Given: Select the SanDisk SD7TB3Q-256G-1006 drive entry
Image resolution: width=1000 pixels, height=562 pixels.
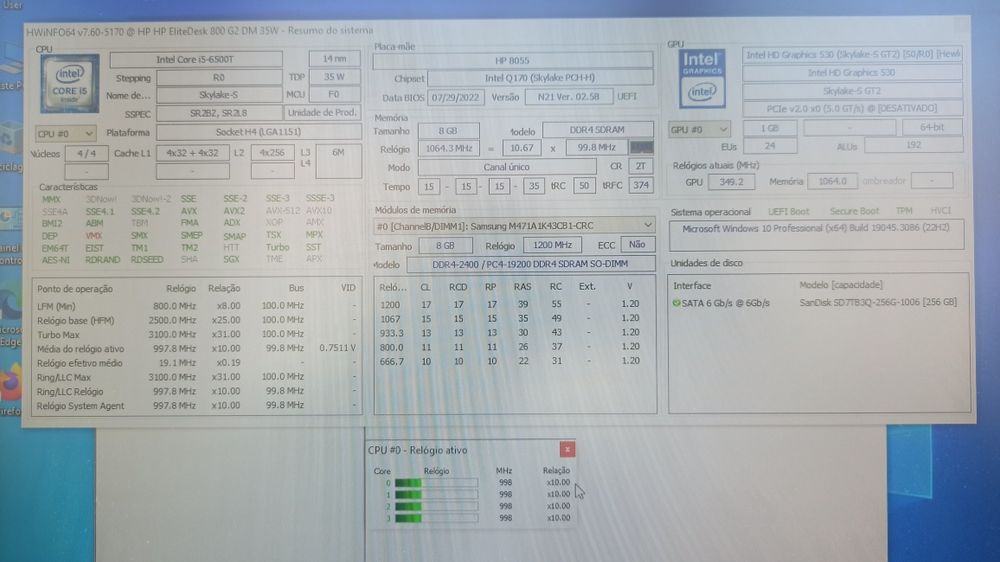Looking at the screenshot, I should (x=878, y=302).
